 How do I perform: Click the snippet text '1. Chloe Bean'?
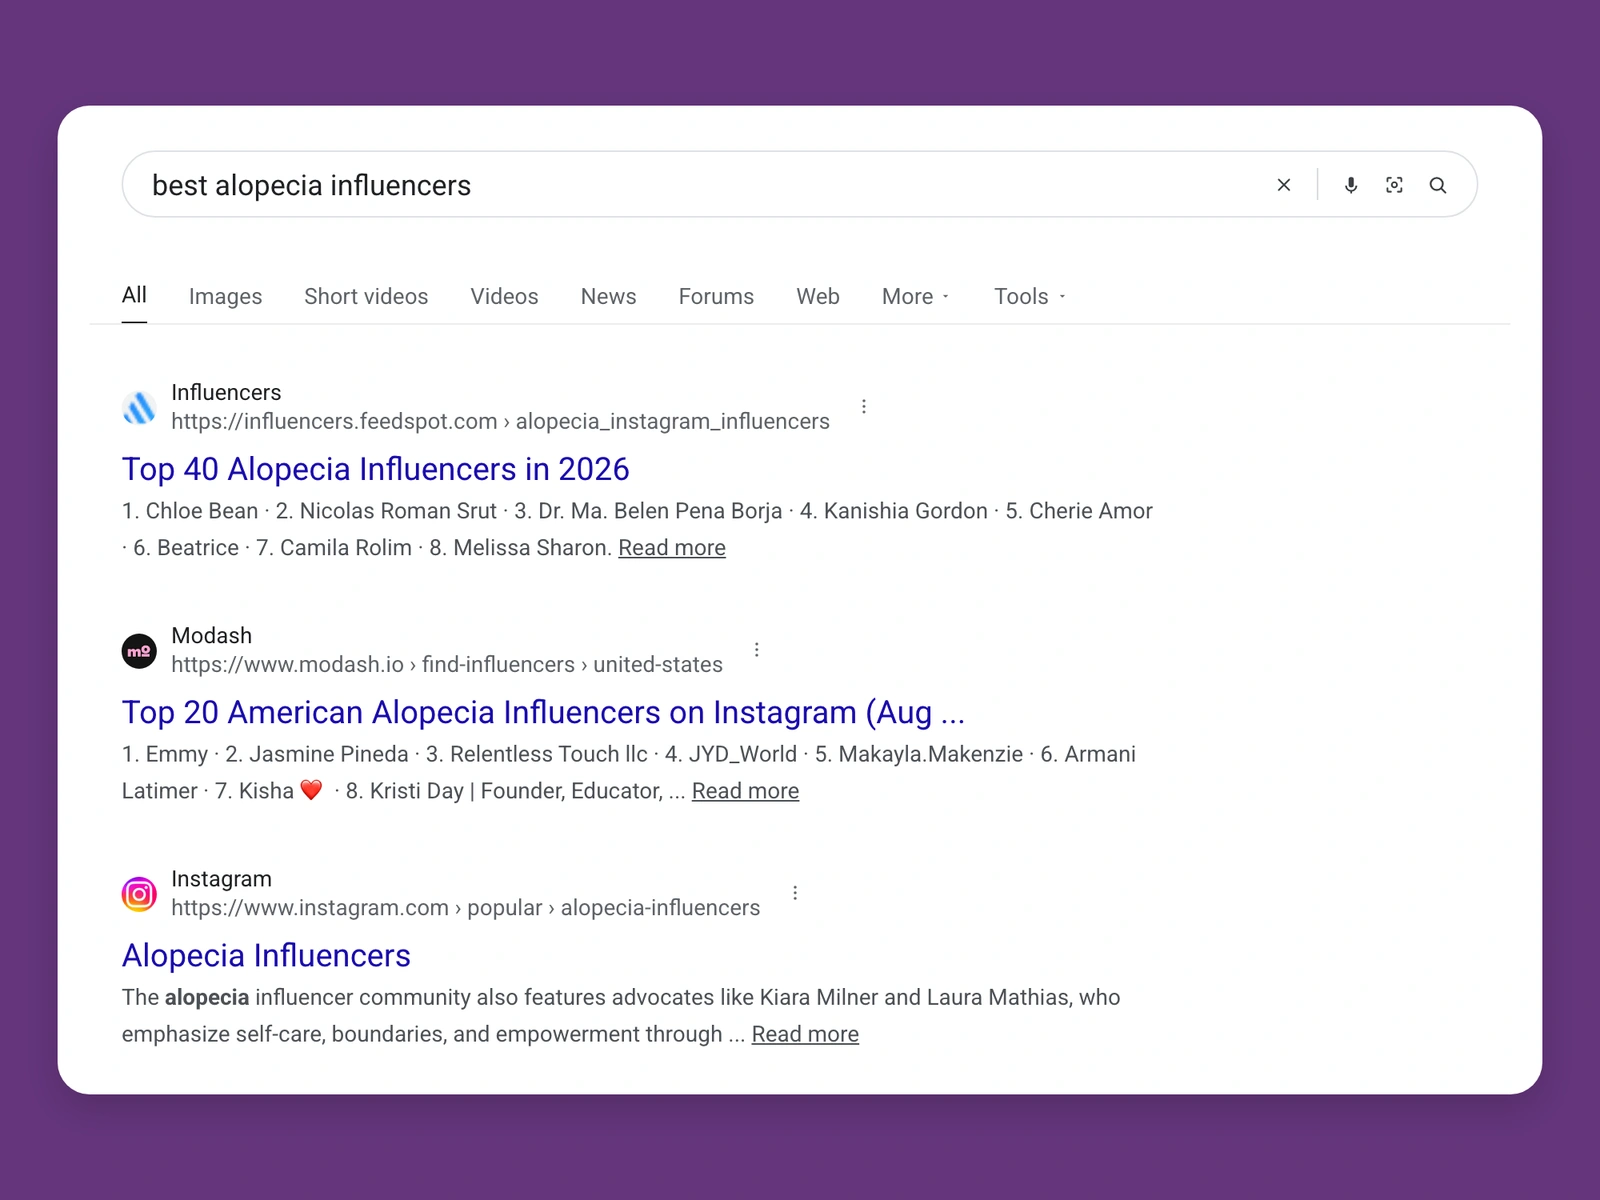click(x=190, y=511)
